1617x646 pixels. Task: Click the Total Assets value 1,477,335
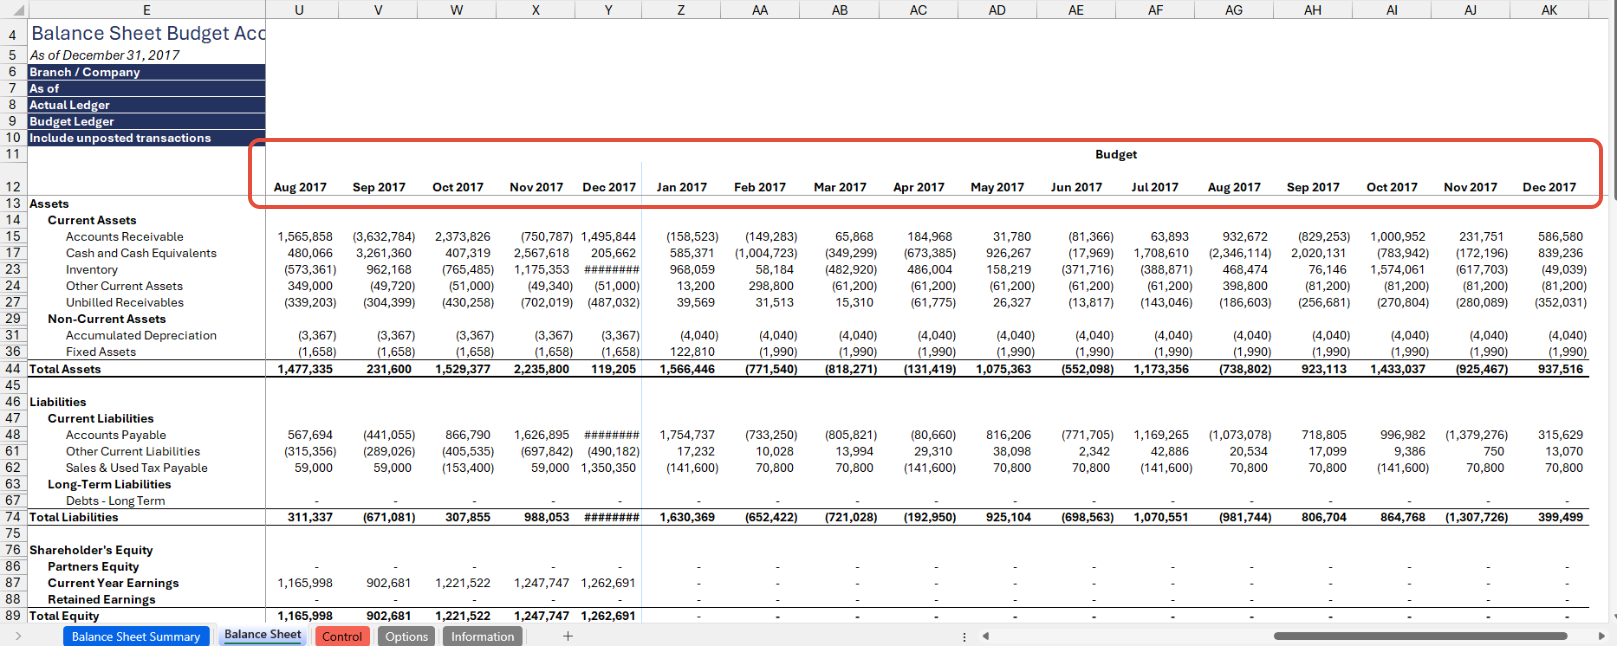coord(305,369)
